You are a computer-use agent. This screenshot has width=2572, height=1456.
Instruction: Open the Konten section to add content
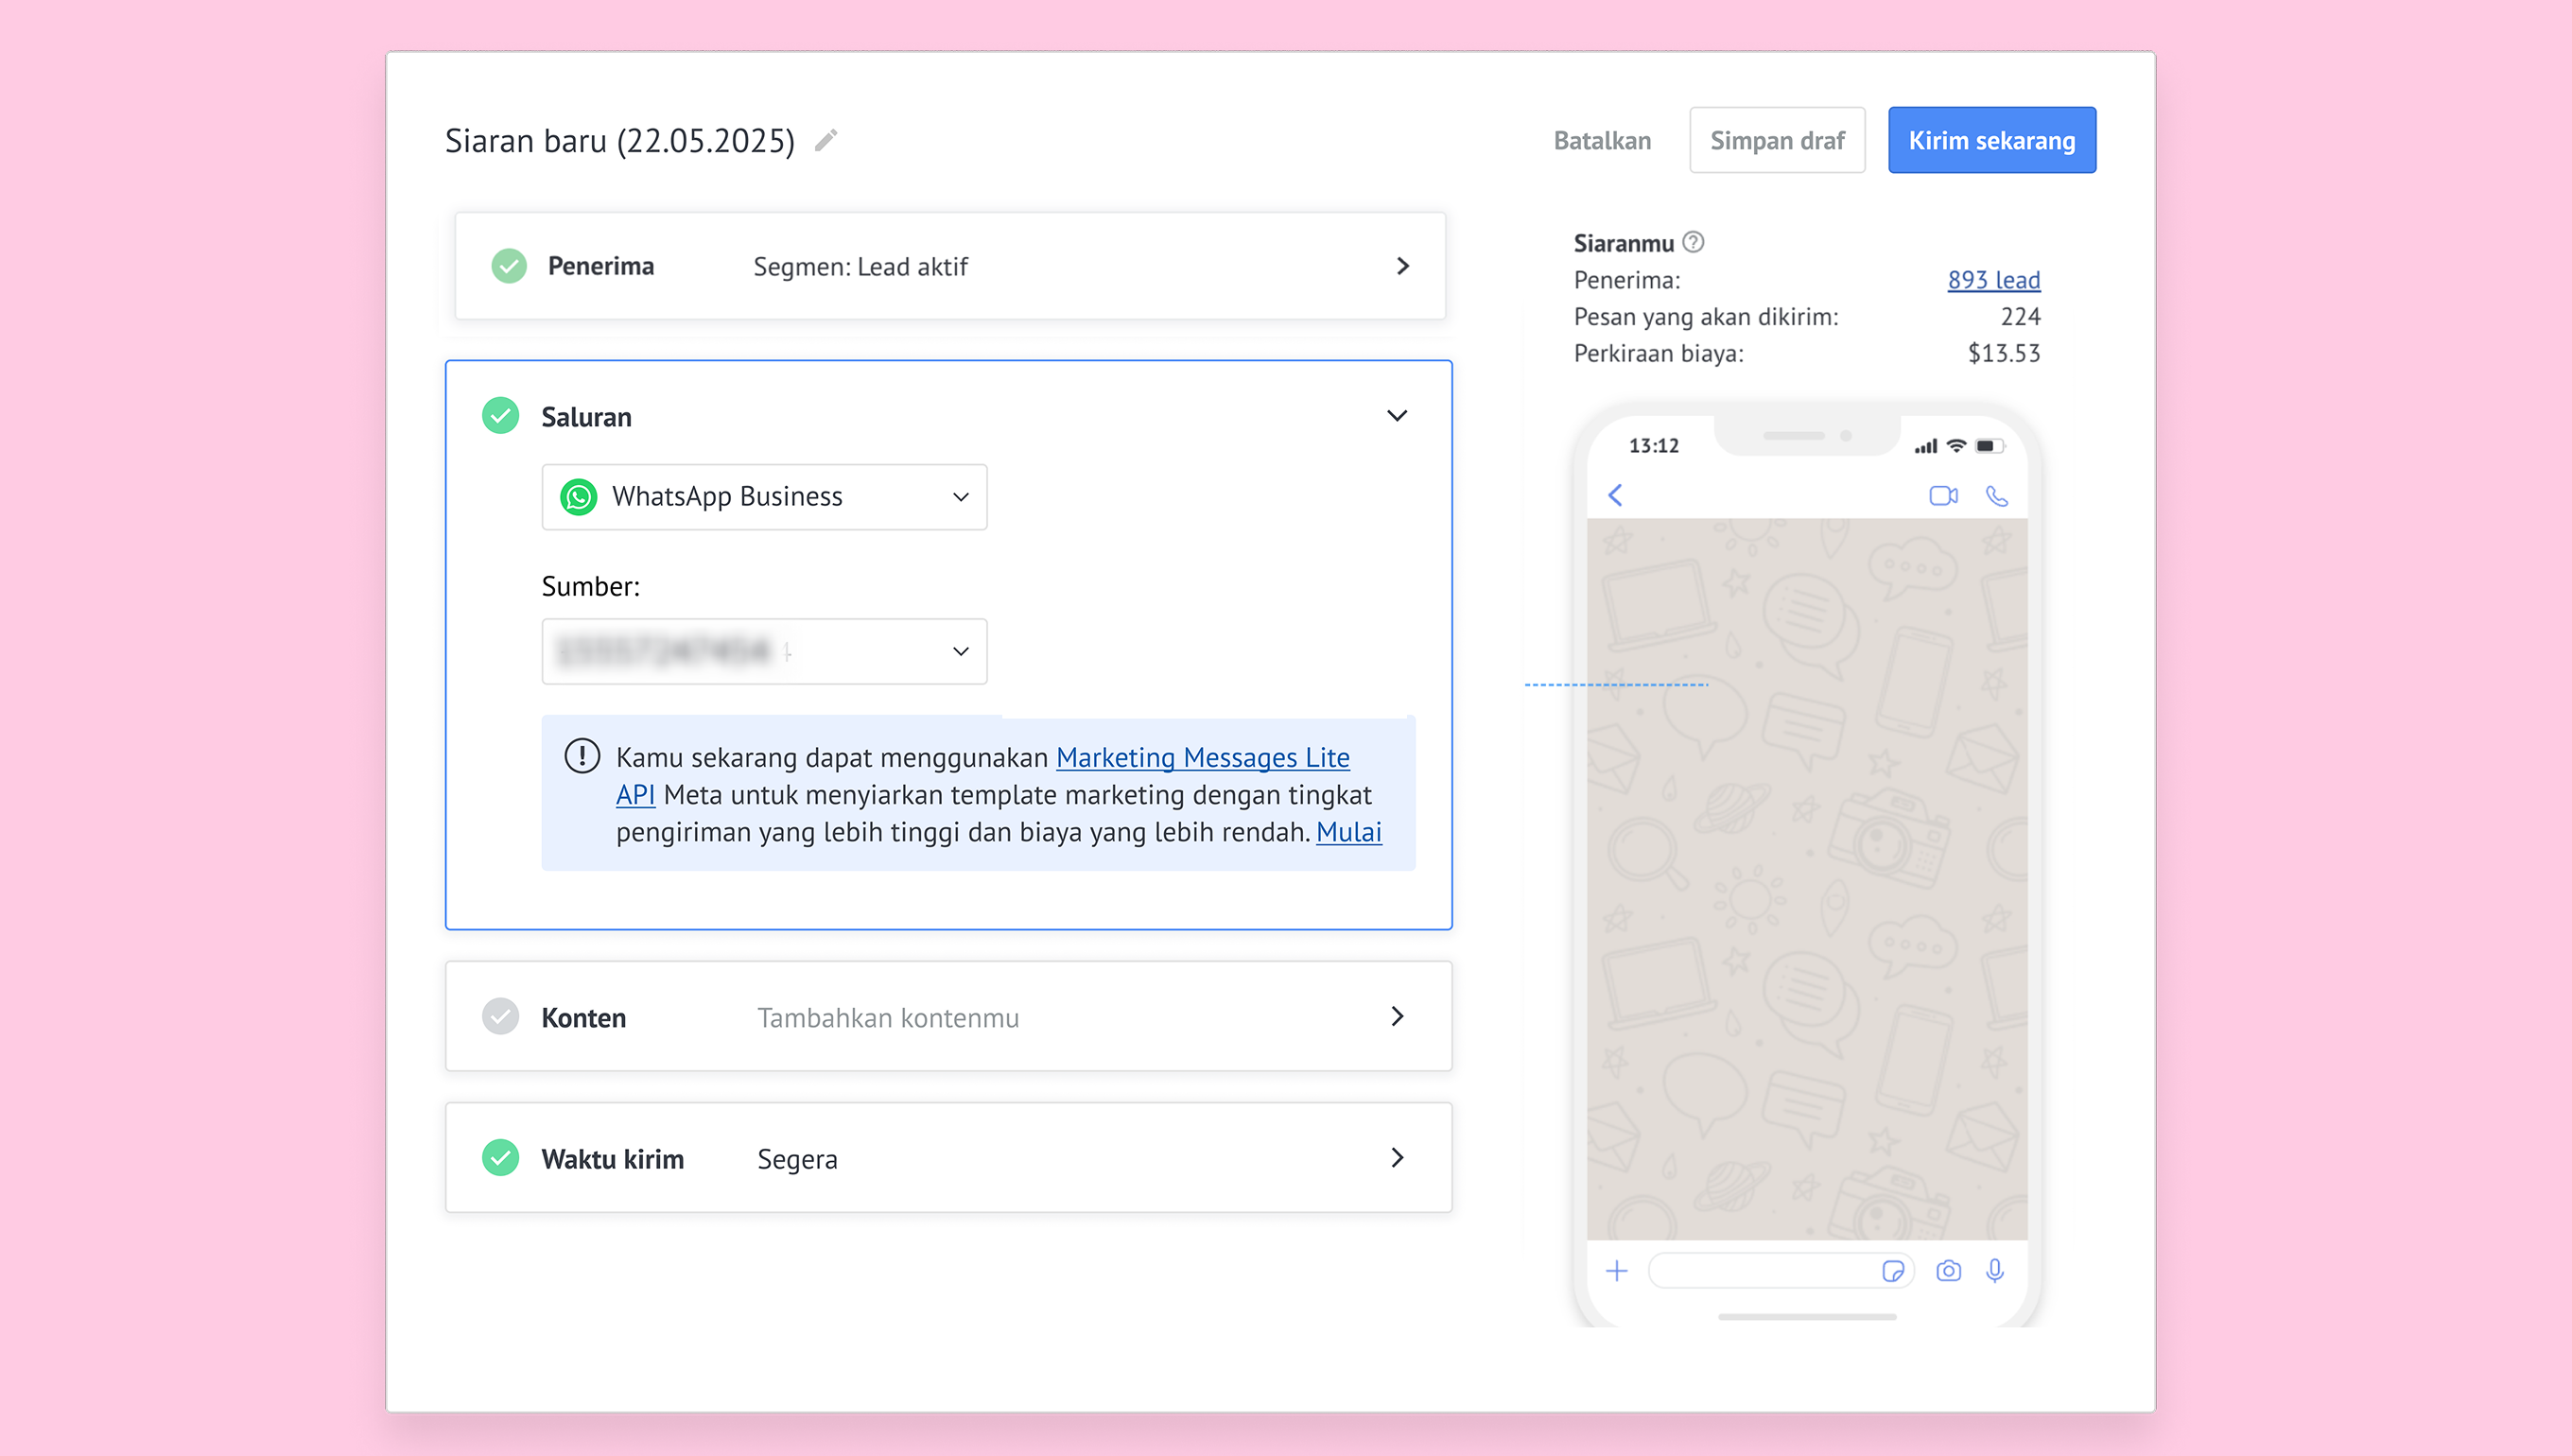tap(1397, 1017)
